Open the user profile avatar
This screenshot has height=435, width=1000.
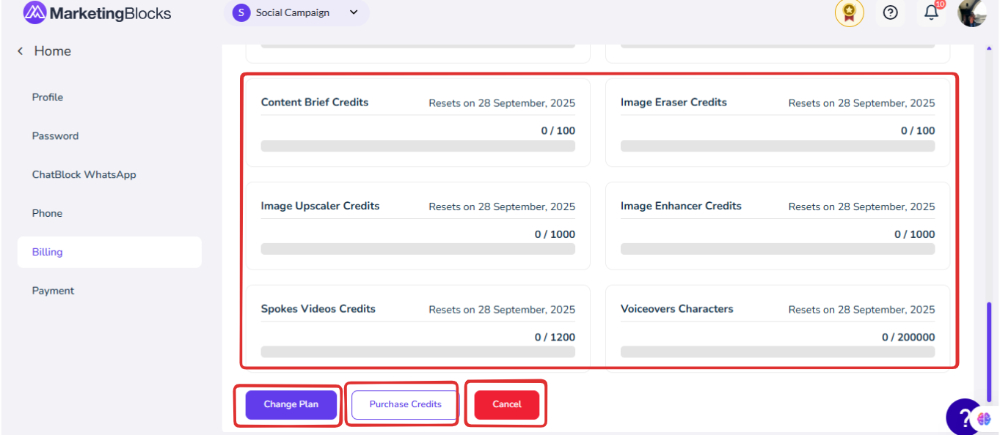tap(972, 13)
